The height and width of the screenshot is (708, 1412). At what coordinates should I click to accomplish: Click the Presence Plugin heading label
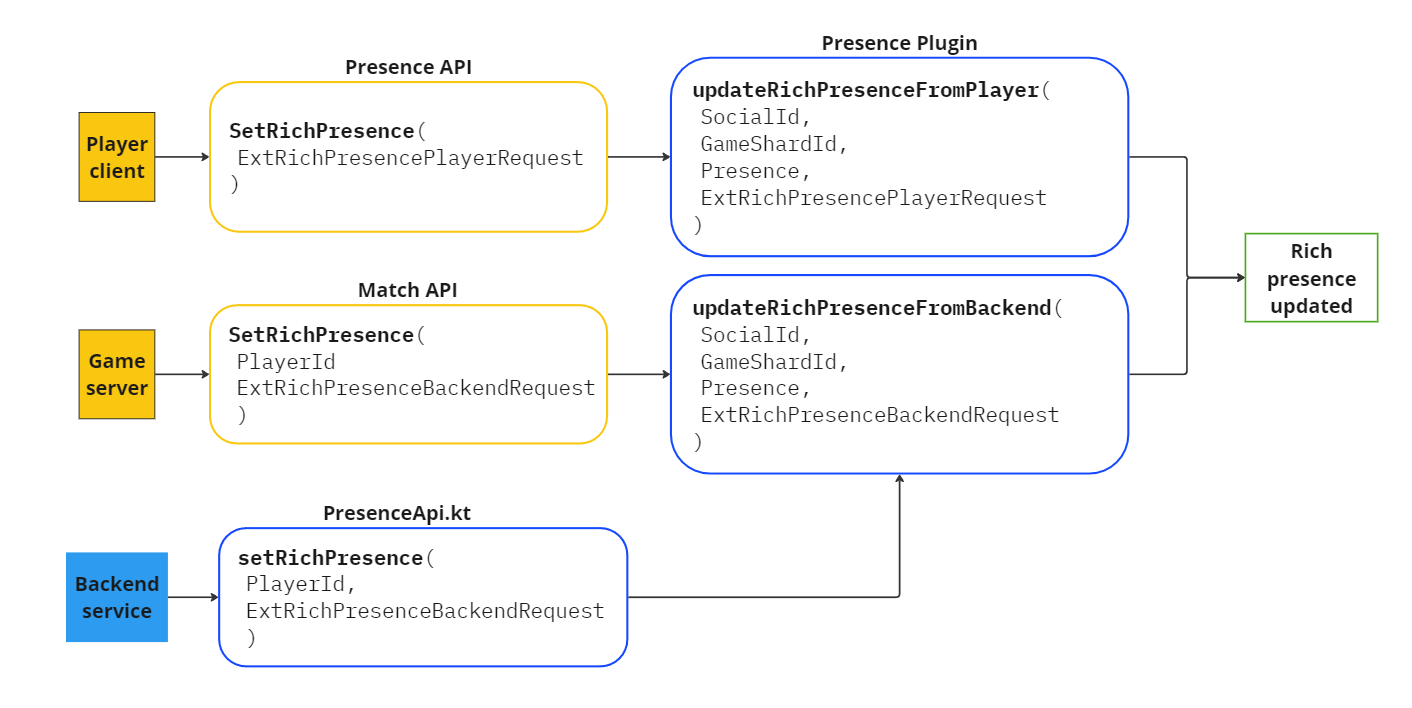(x=899, y=43)
